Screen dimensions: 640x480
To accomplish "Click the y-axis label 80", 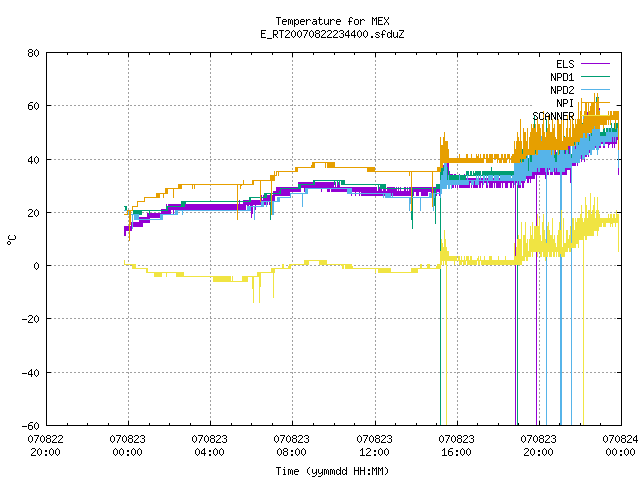I will click(33, 53).
